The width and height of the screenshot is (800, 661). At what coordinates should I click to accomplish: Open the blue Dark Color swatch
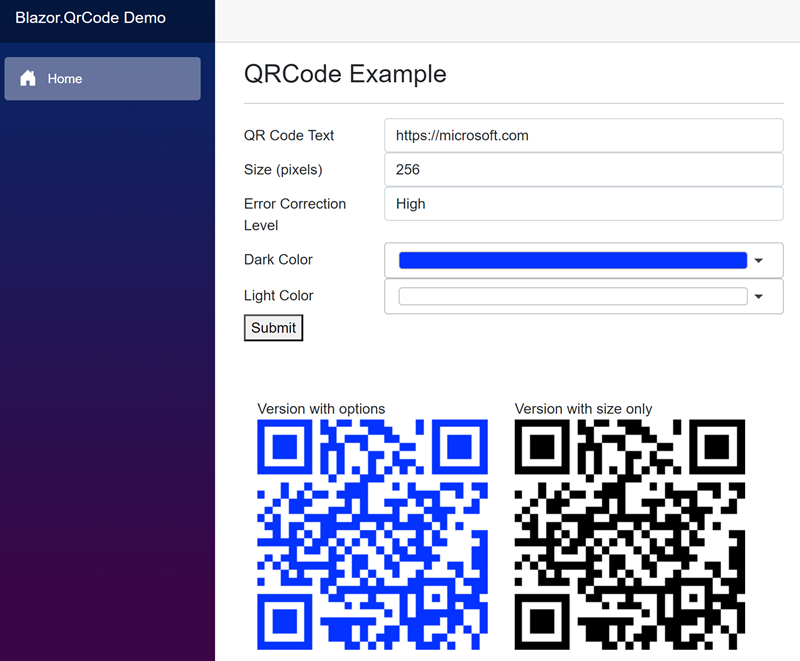pyautogui.click(x=572, y=260)
